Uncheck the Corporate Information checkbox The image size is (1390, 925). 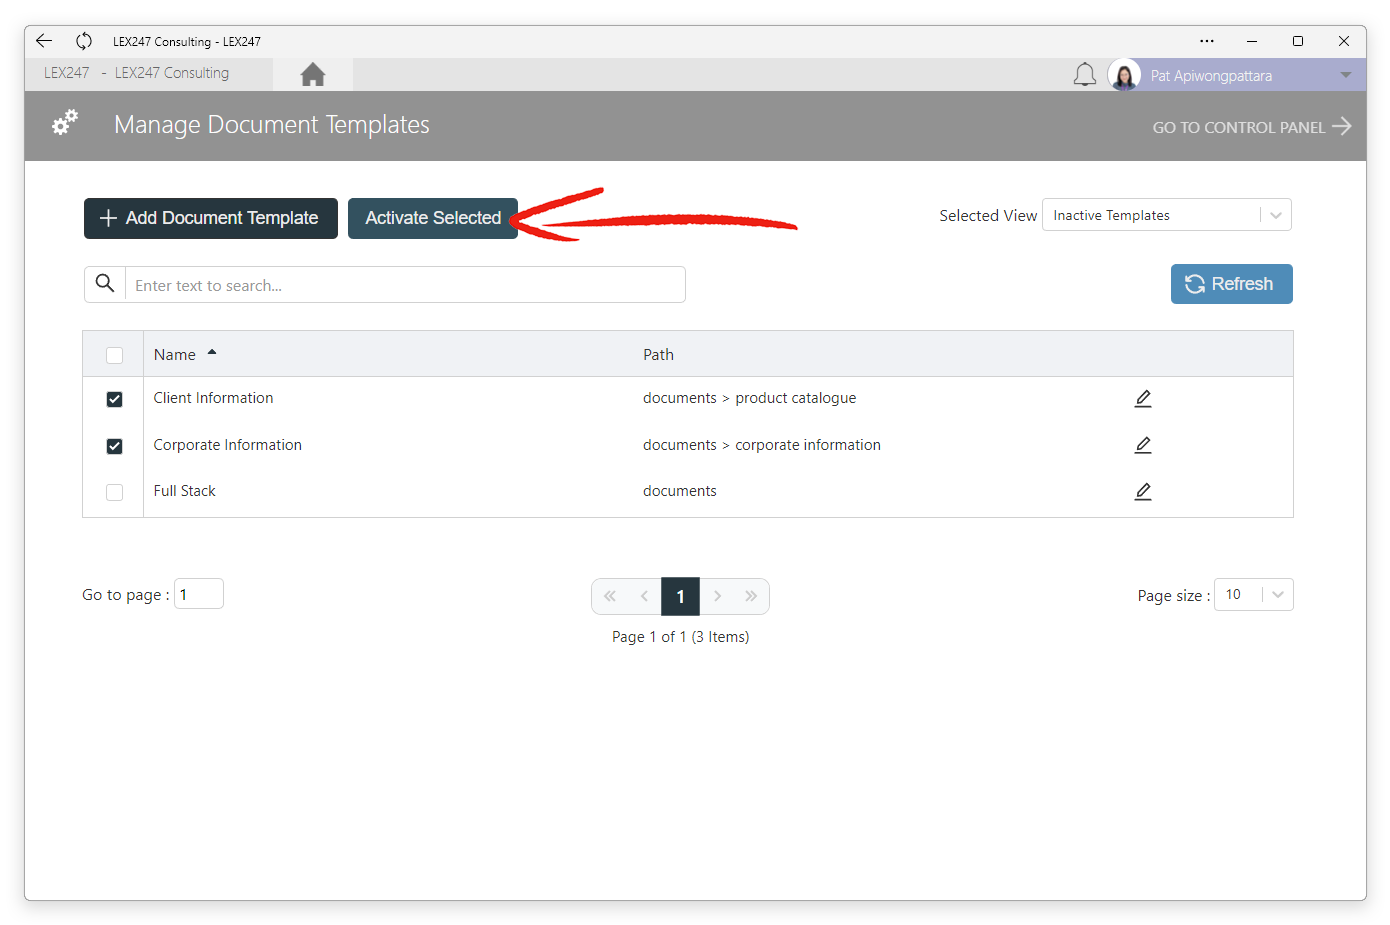tap(115, 446)
